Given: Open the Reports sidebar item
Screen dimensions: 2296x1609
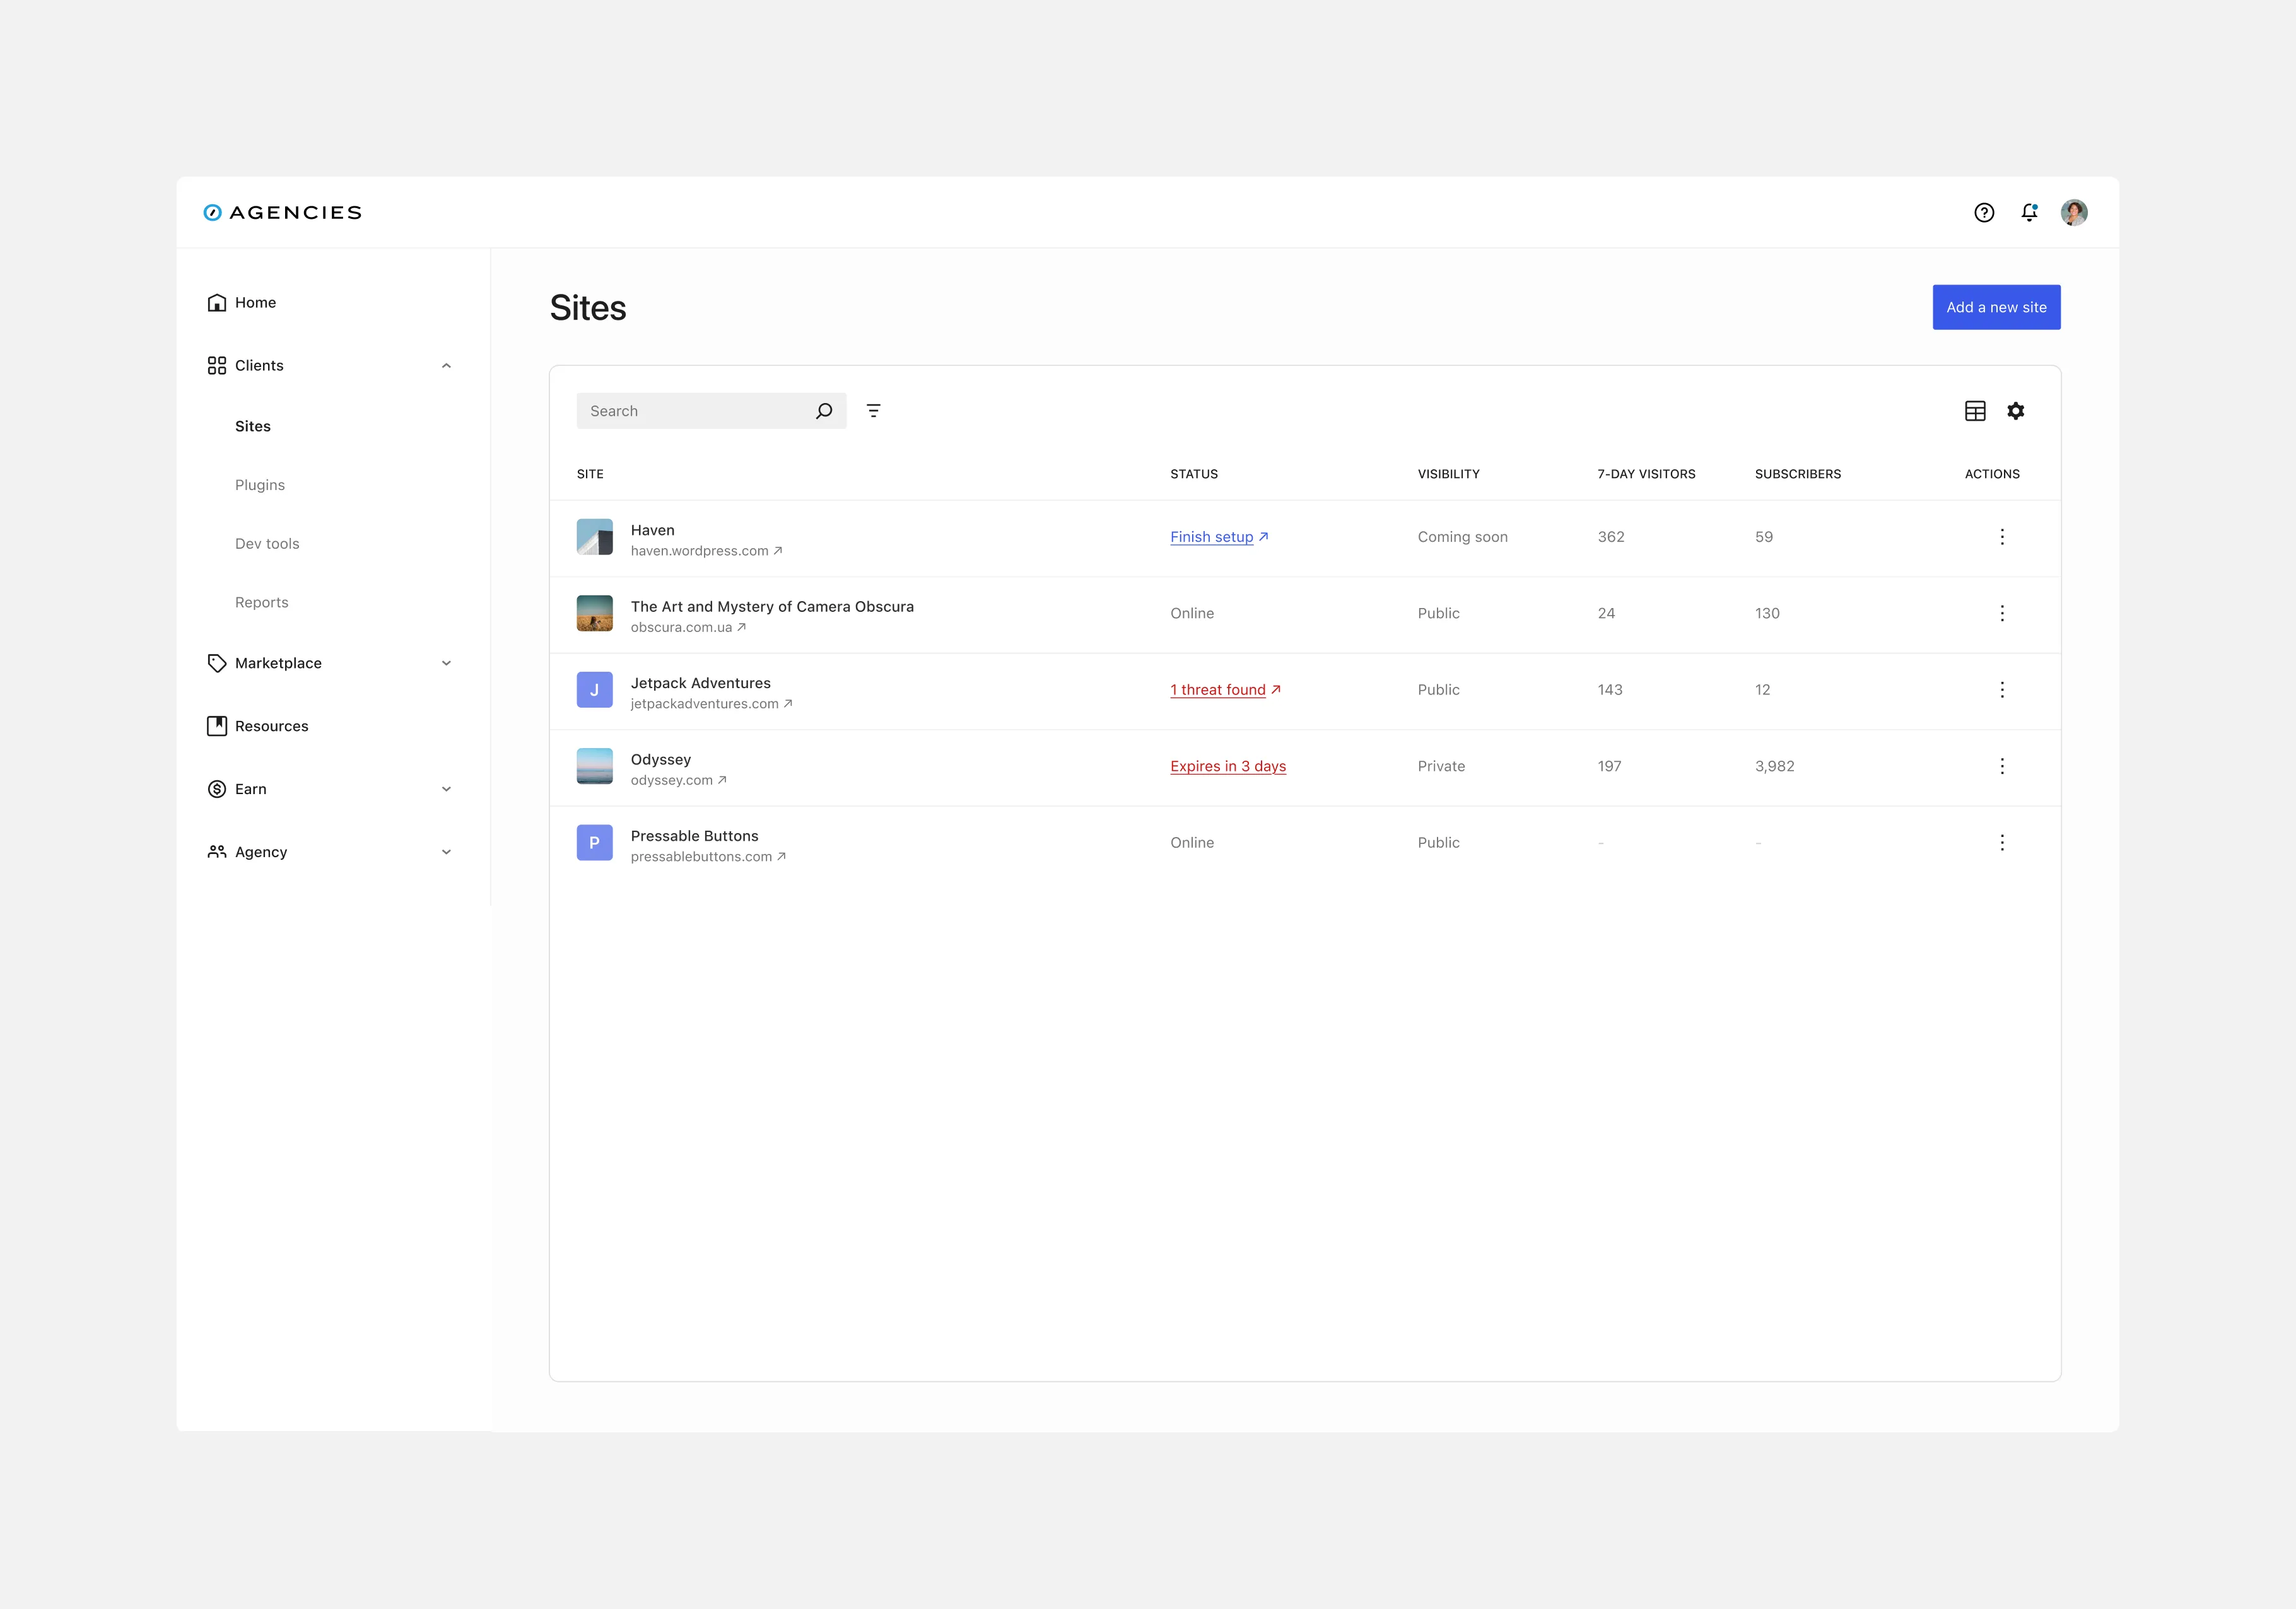Looking at the screenshot, I should pyautogui.click(x=261, y=601).
